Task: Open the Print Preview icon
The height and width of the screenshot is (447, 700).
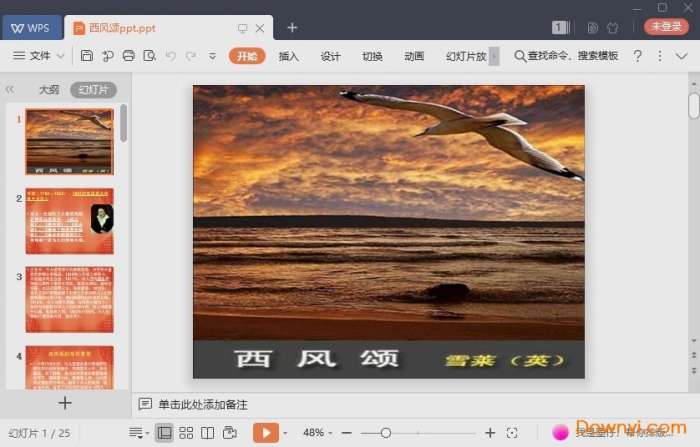Action: click(150, 56)
